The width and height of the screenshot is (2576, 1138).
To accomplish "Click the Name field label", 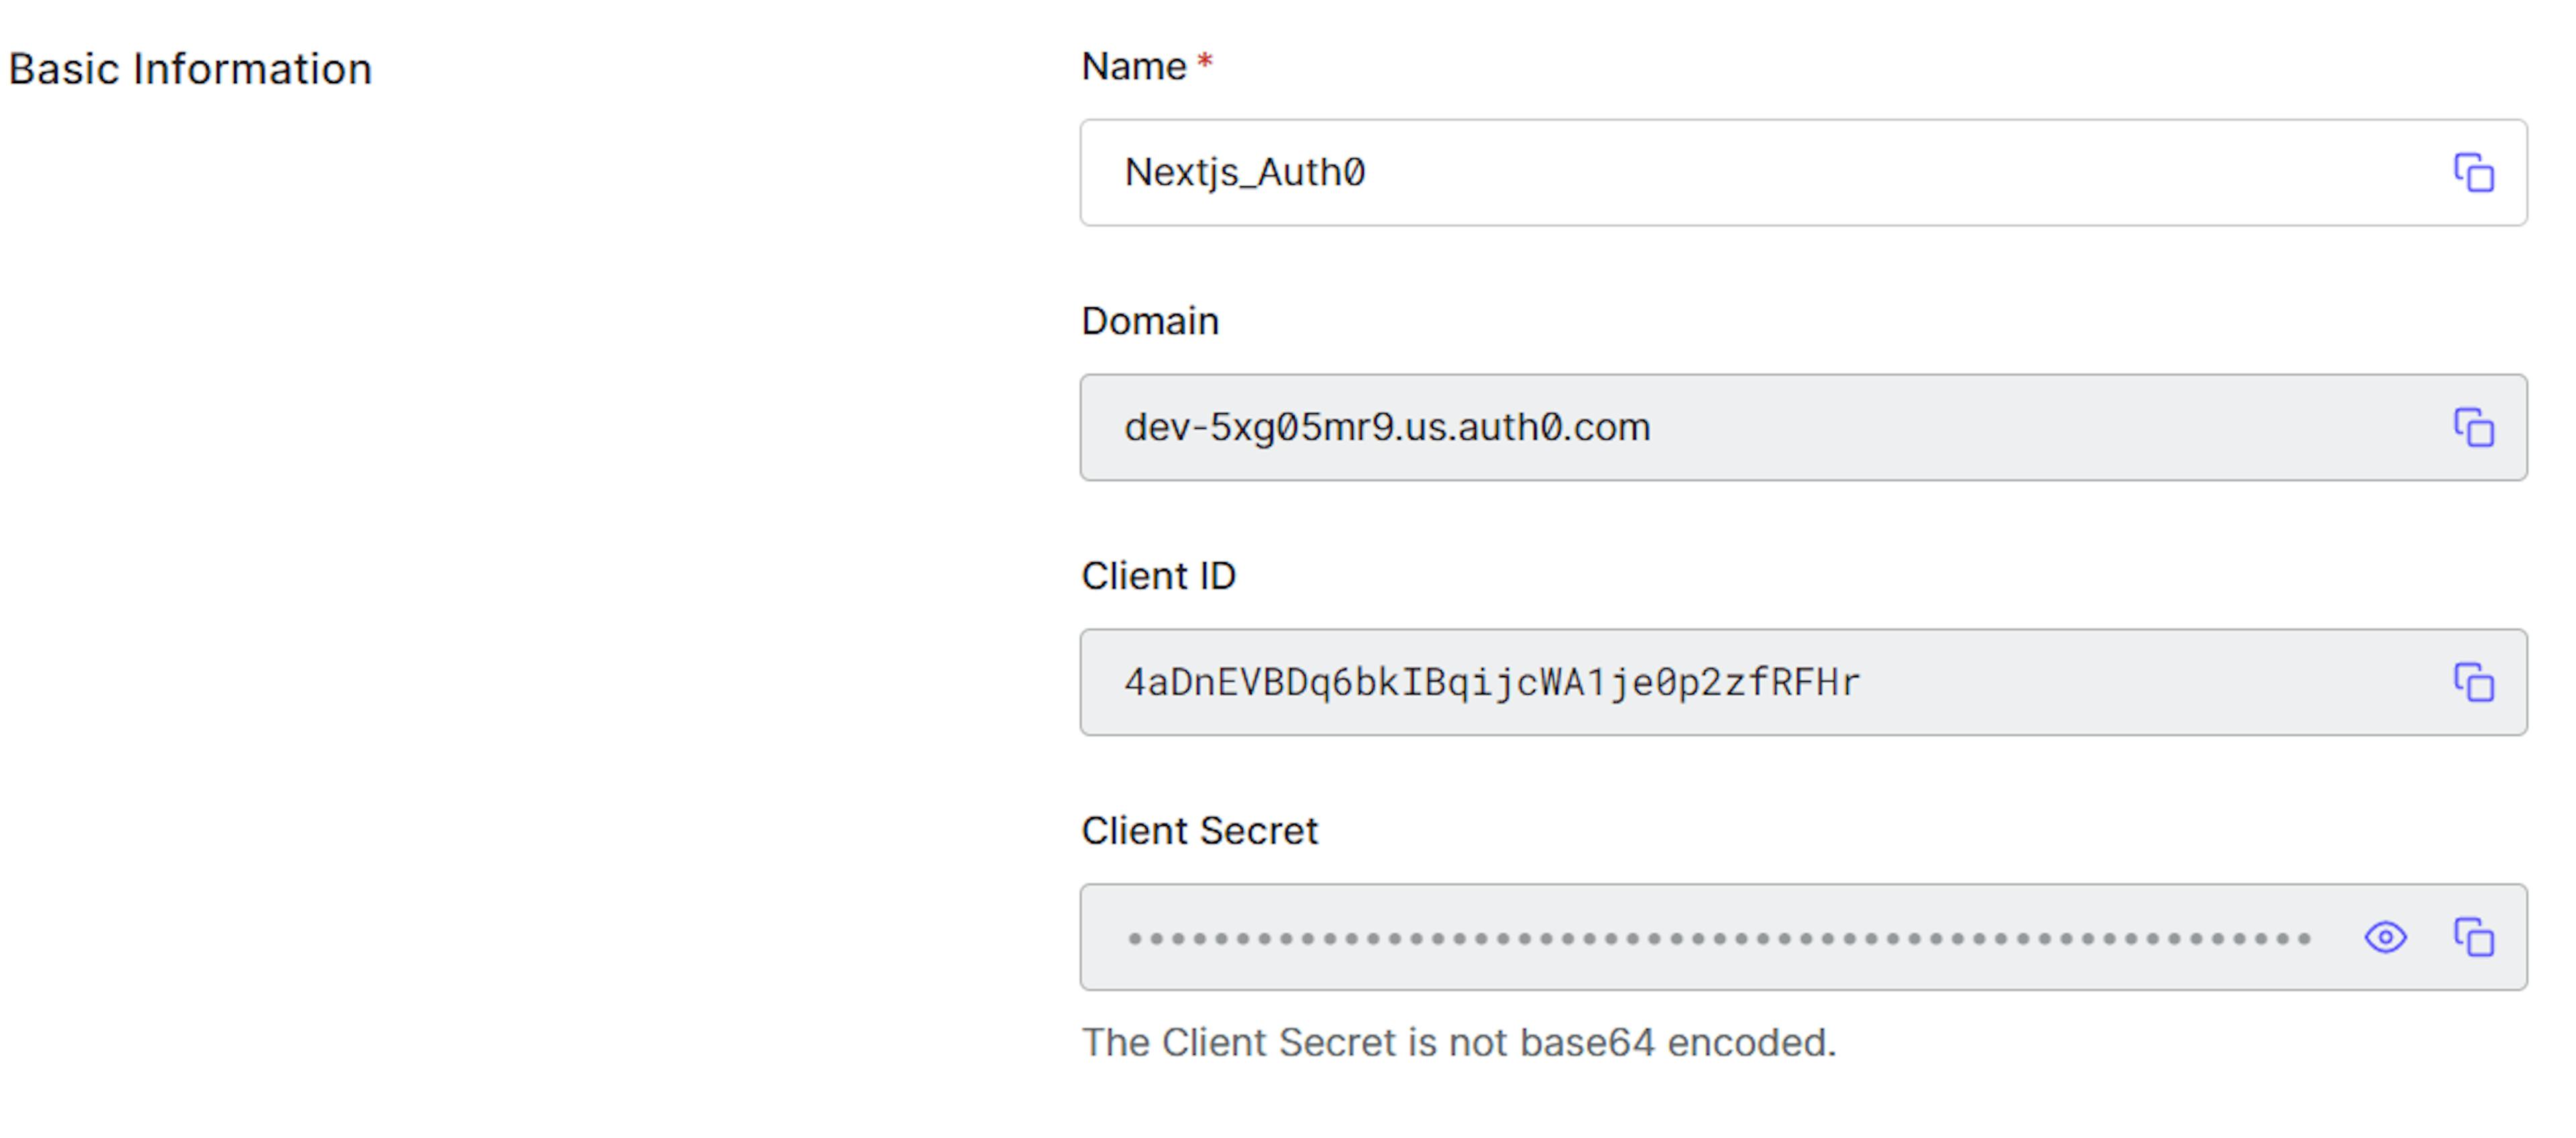I will (1133, 67).
